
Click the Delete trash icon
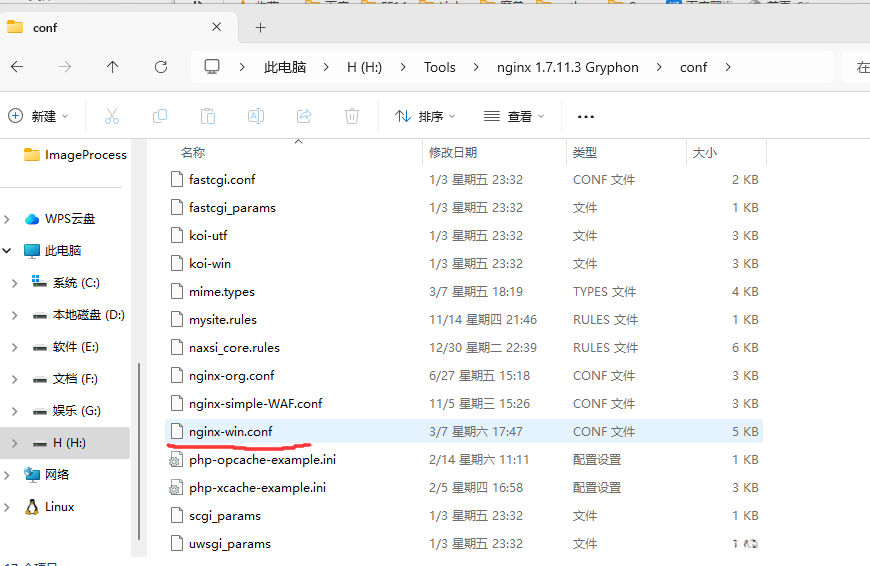[x=352, y=116]
